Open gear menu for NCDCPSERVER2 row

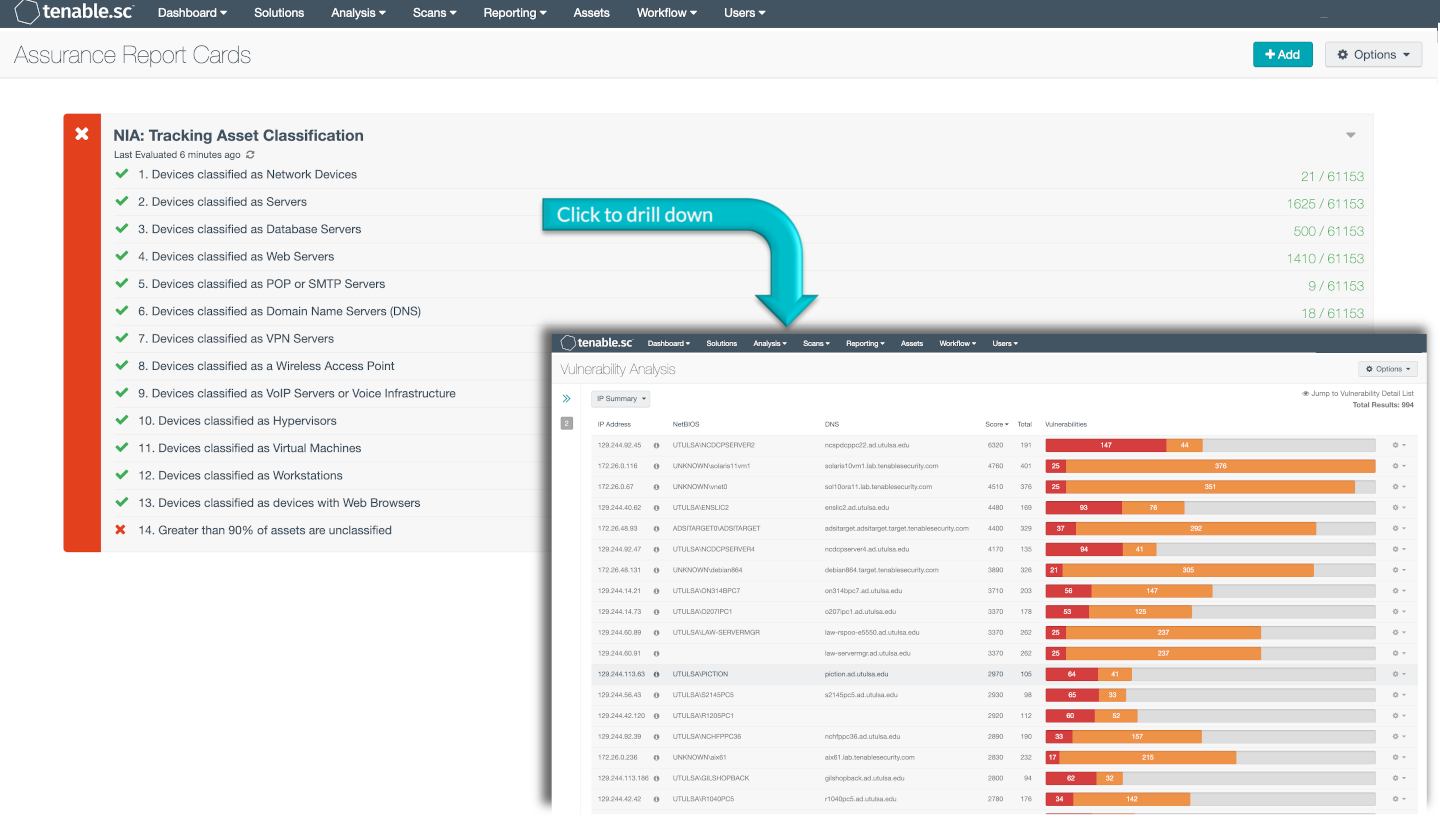click(x=1399, y=445)
